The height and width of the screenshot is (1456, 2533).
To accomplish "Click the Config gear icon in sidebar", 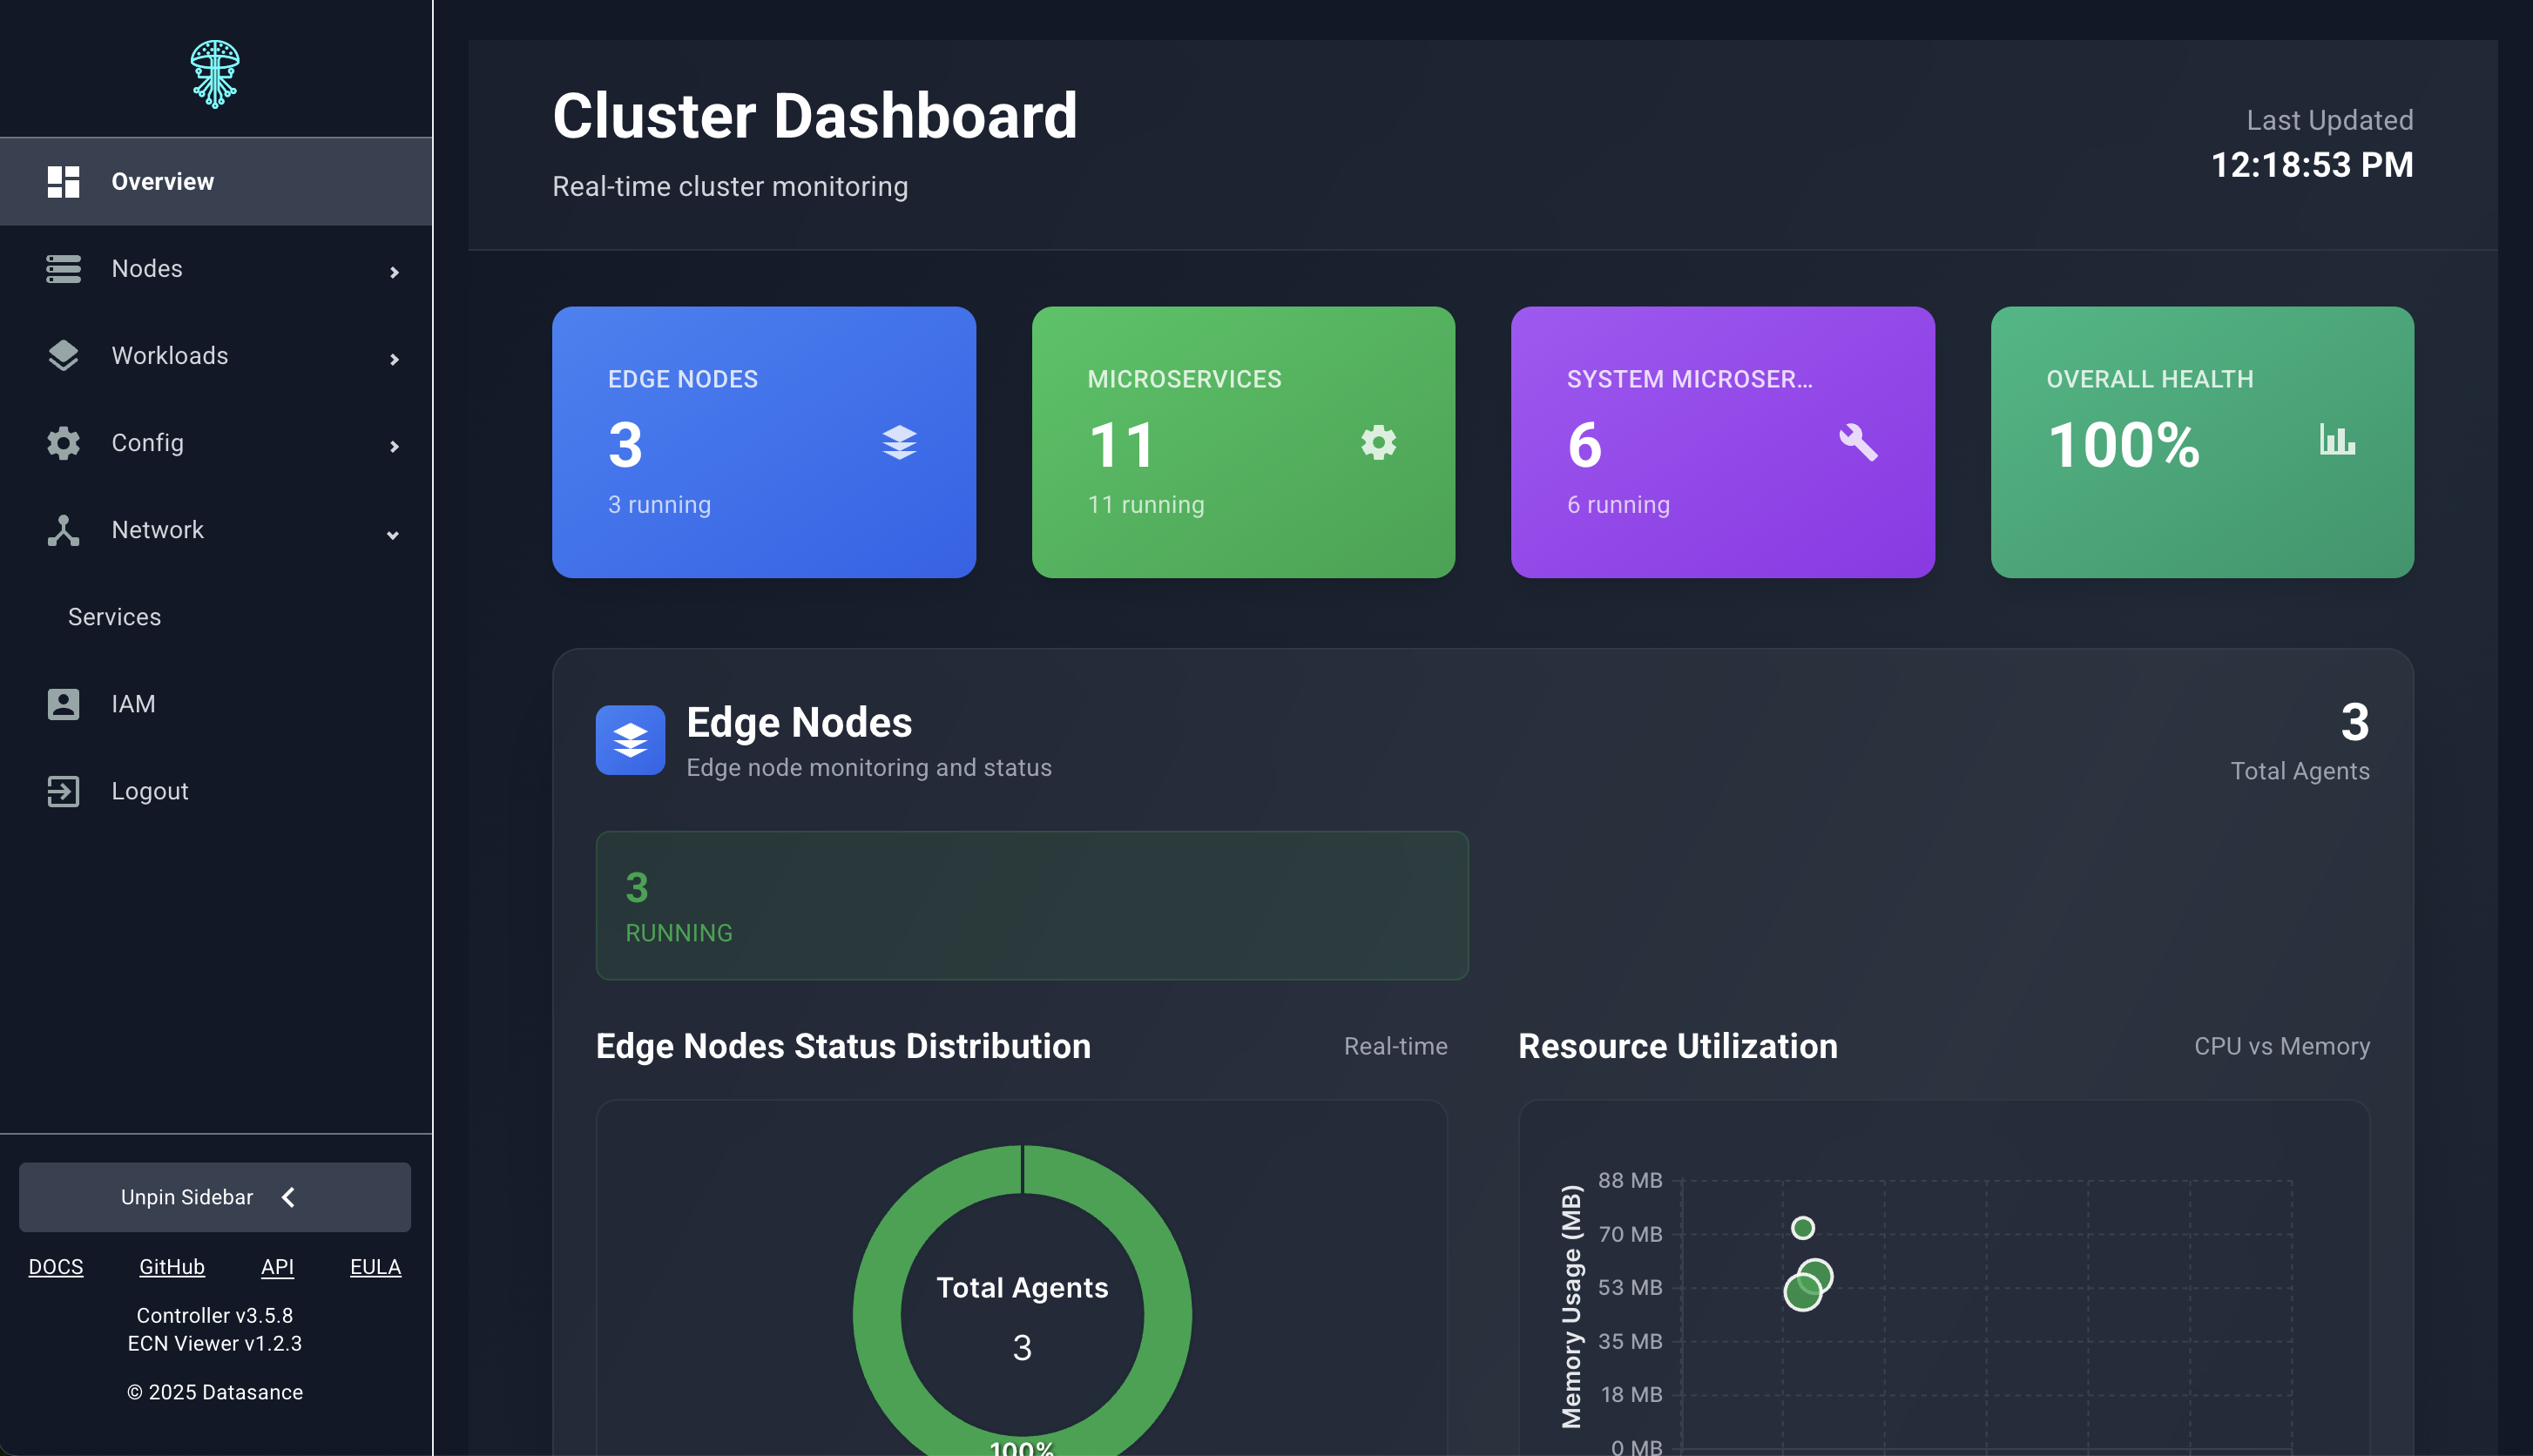I will (64, 443).
